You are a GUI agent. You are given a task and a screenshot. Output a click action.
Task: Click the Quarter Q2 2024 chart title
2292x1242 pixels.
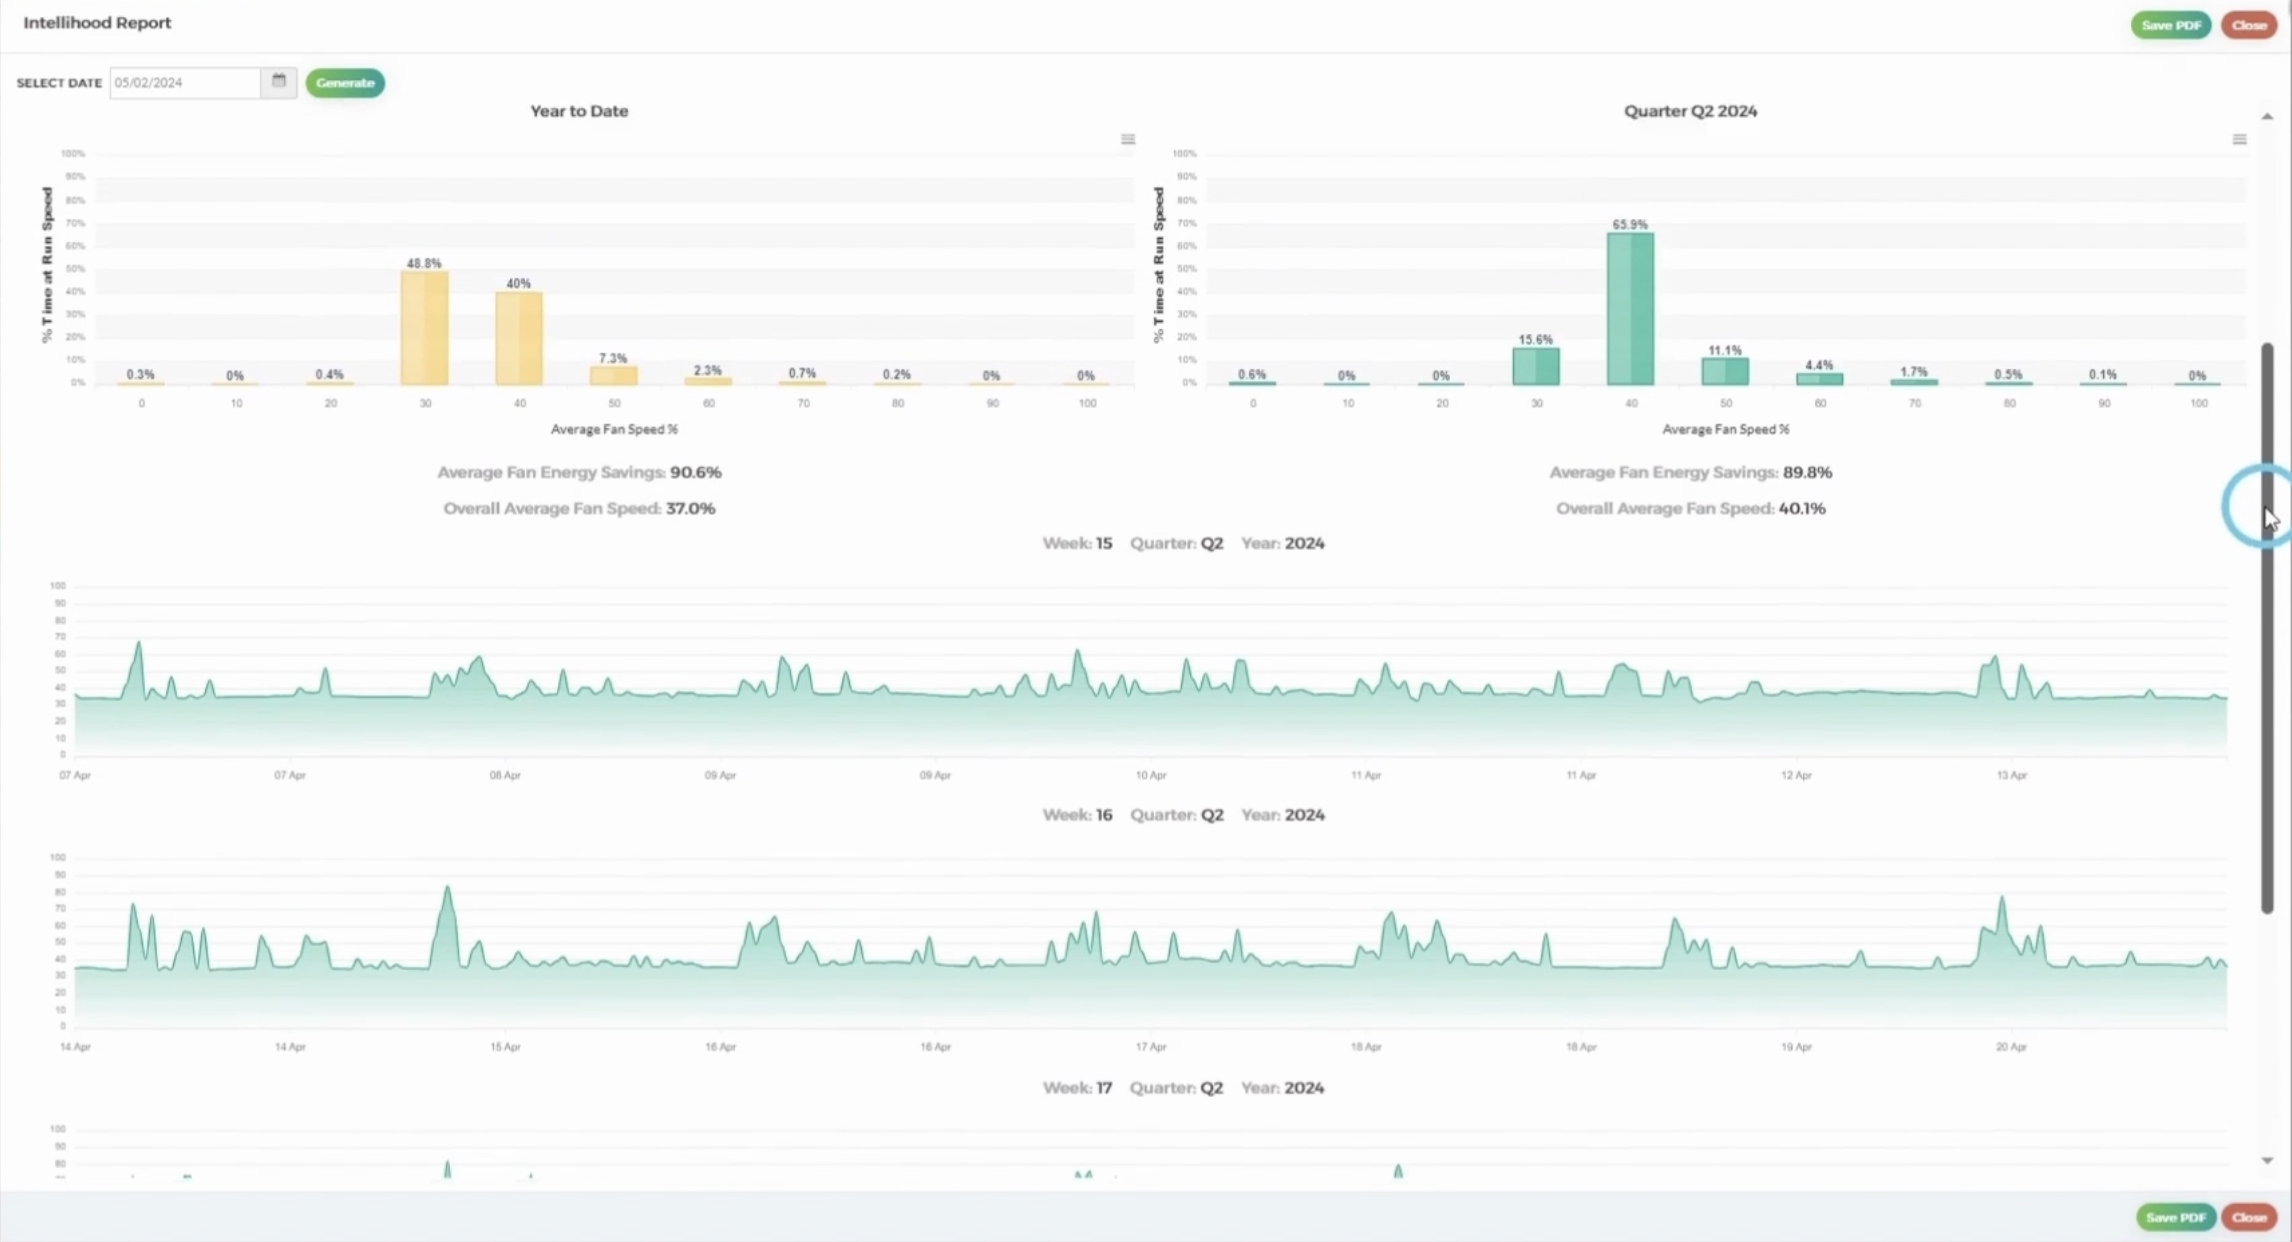tap(1690, 111)
